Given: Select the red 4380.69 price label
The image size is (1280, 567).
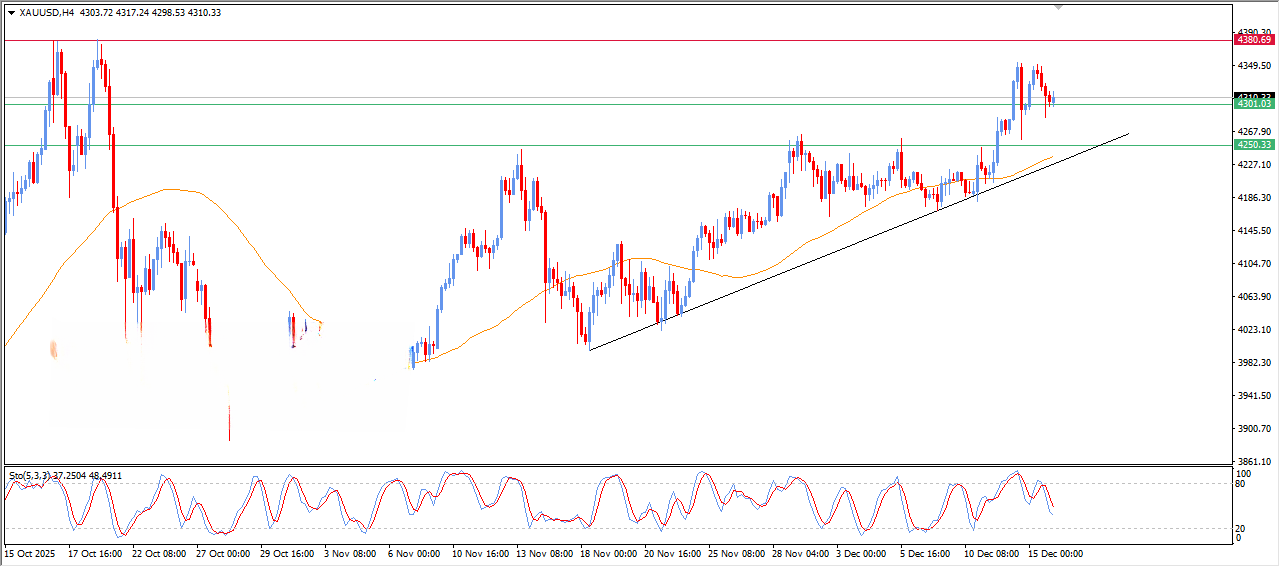Looking at the screenshot, I should point(1254,41).
